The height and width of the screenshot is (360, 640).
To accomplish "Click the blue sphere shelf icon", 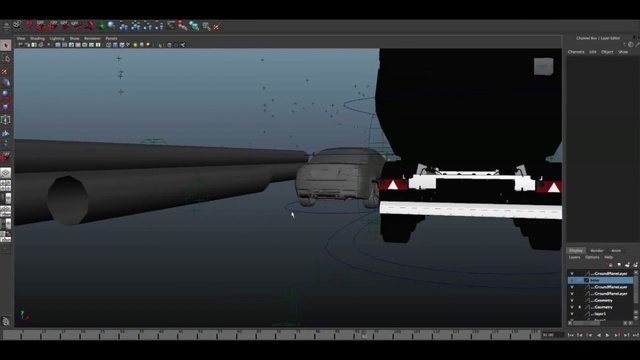I will [x=111, y=26].
